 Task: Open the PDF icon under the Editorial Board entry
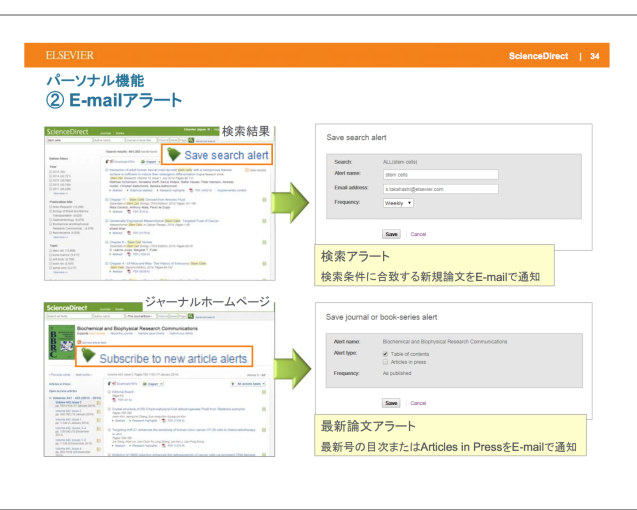(x=115, y=400)
